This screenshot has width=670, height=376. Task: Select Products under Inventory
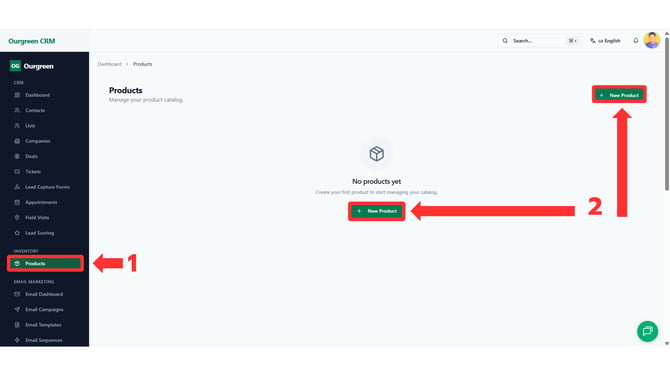coord(45,264)
